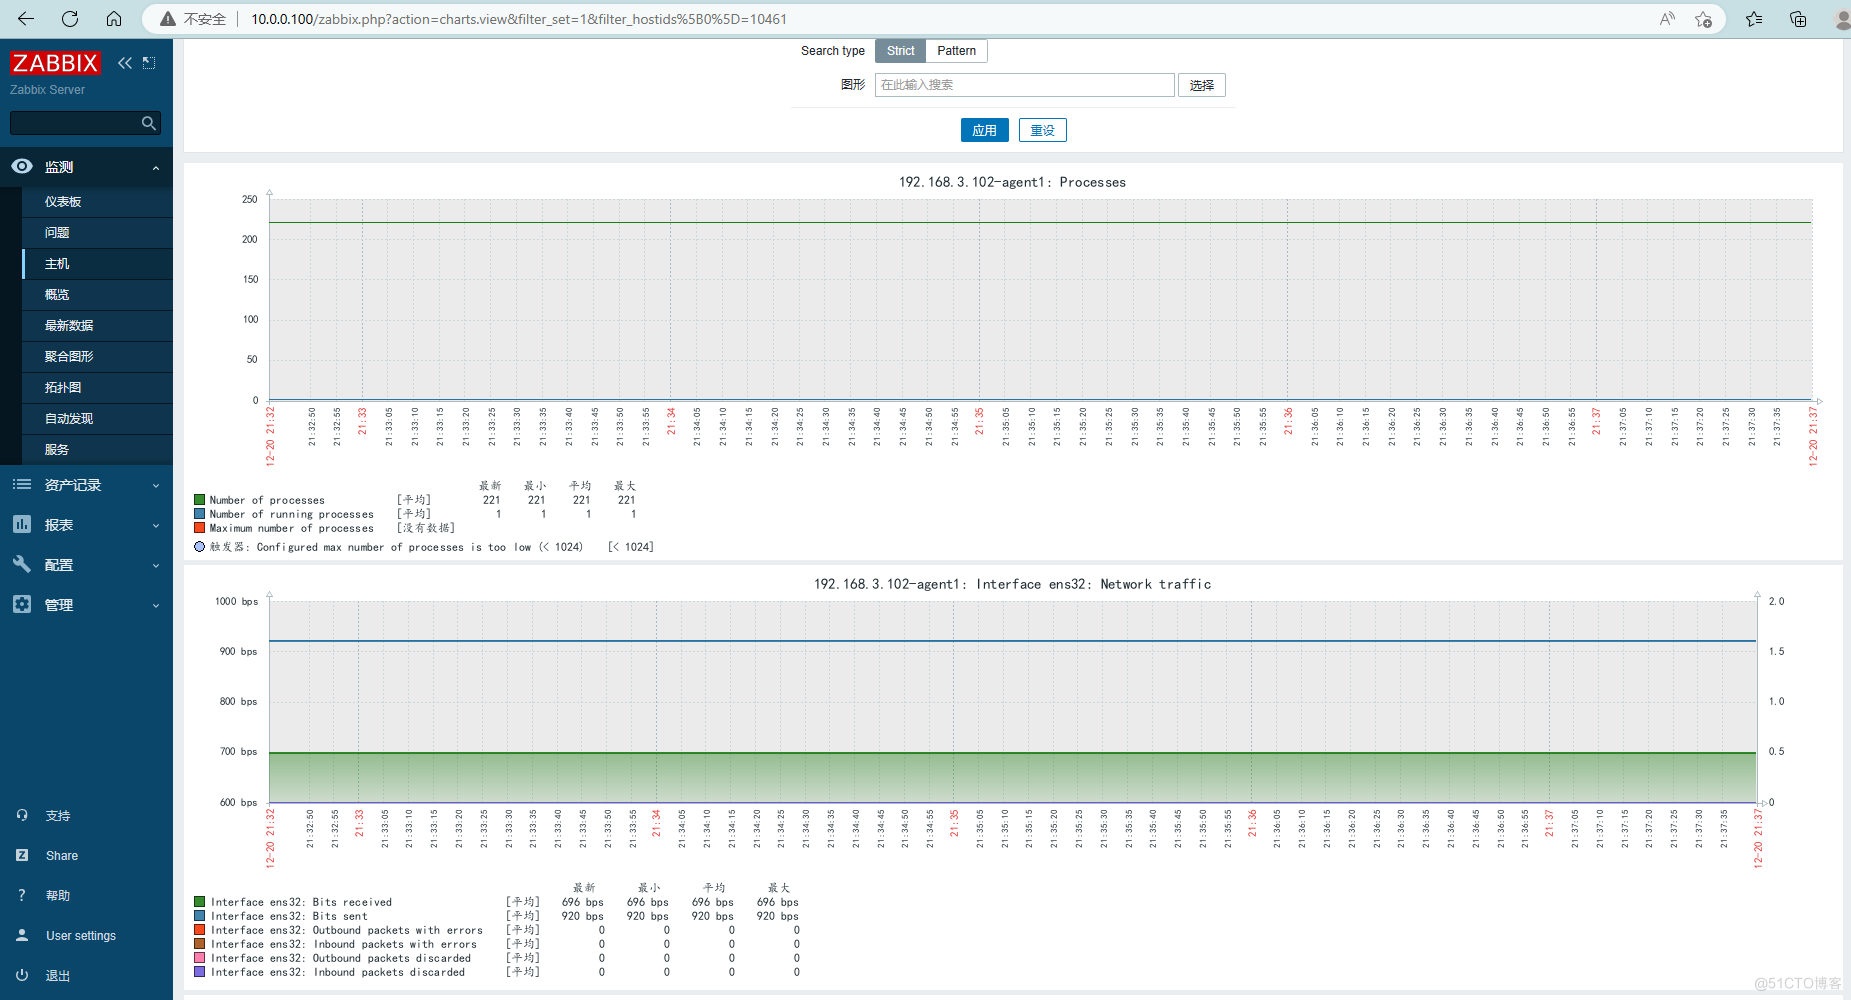Open 自动发现 menu item
The height and width of the screenshot is (1000, 1851).
[97, 419]
